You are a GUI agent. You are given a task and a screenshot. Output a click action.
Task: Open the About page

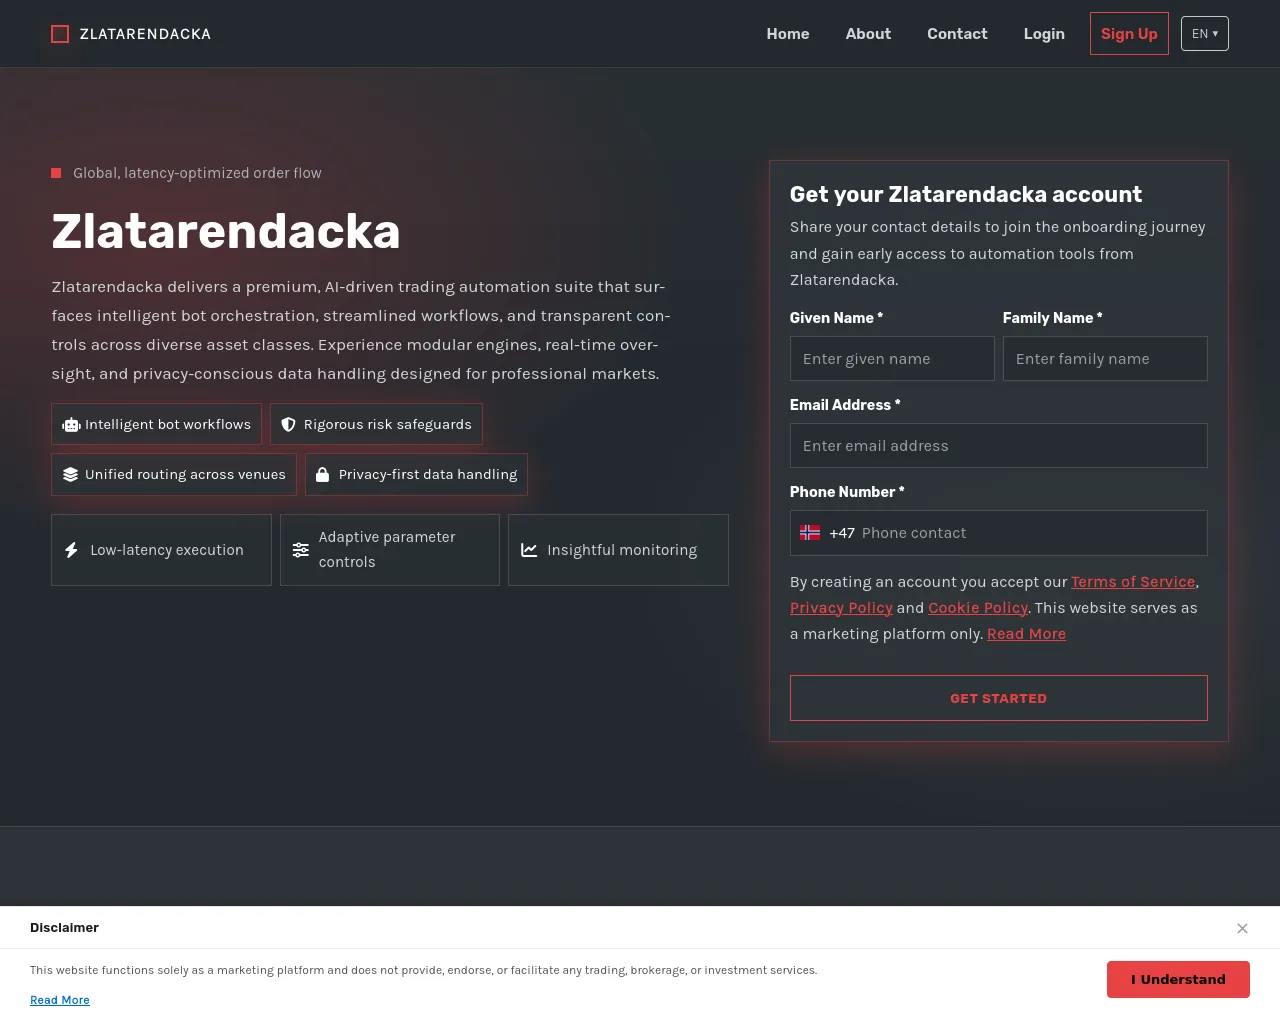point(868,34)
